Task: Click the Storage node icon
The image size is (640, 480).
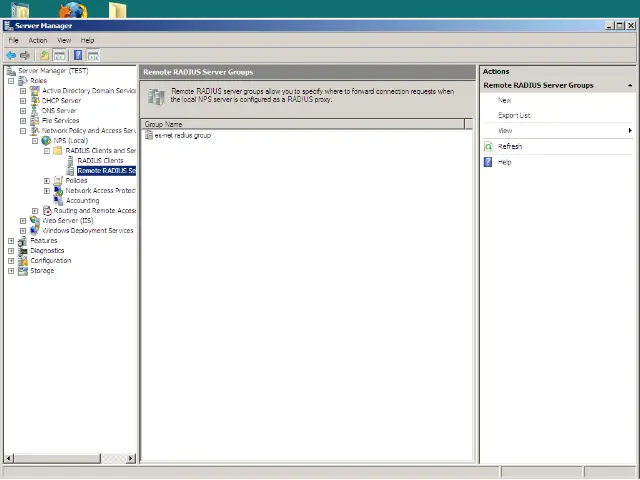Action: [23, 271]
